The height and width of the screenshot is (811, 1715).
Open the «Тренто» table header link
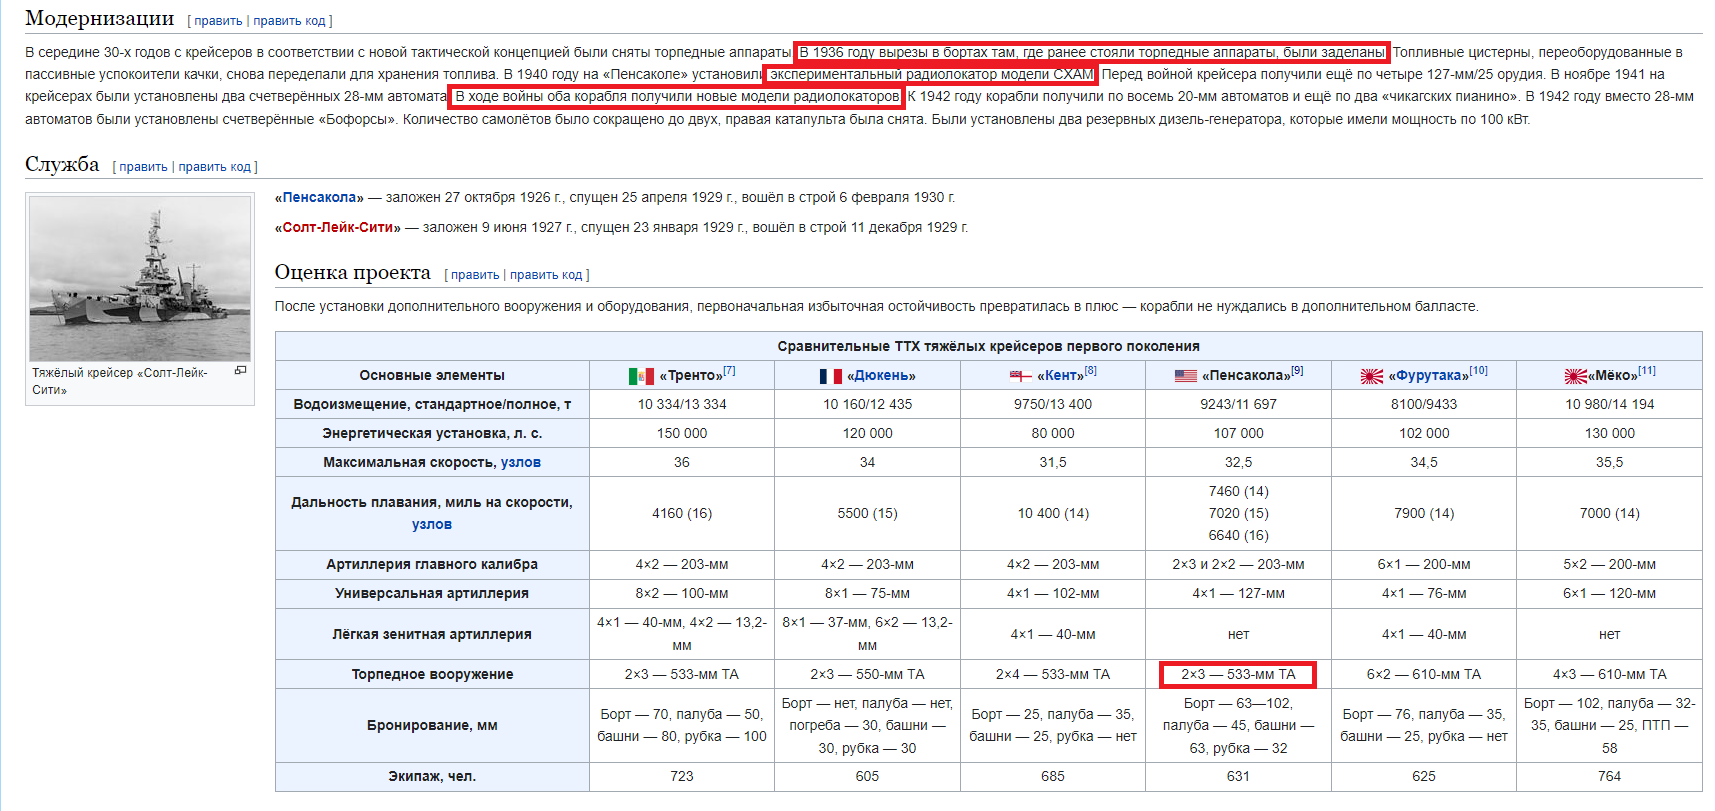coord(691,376)
